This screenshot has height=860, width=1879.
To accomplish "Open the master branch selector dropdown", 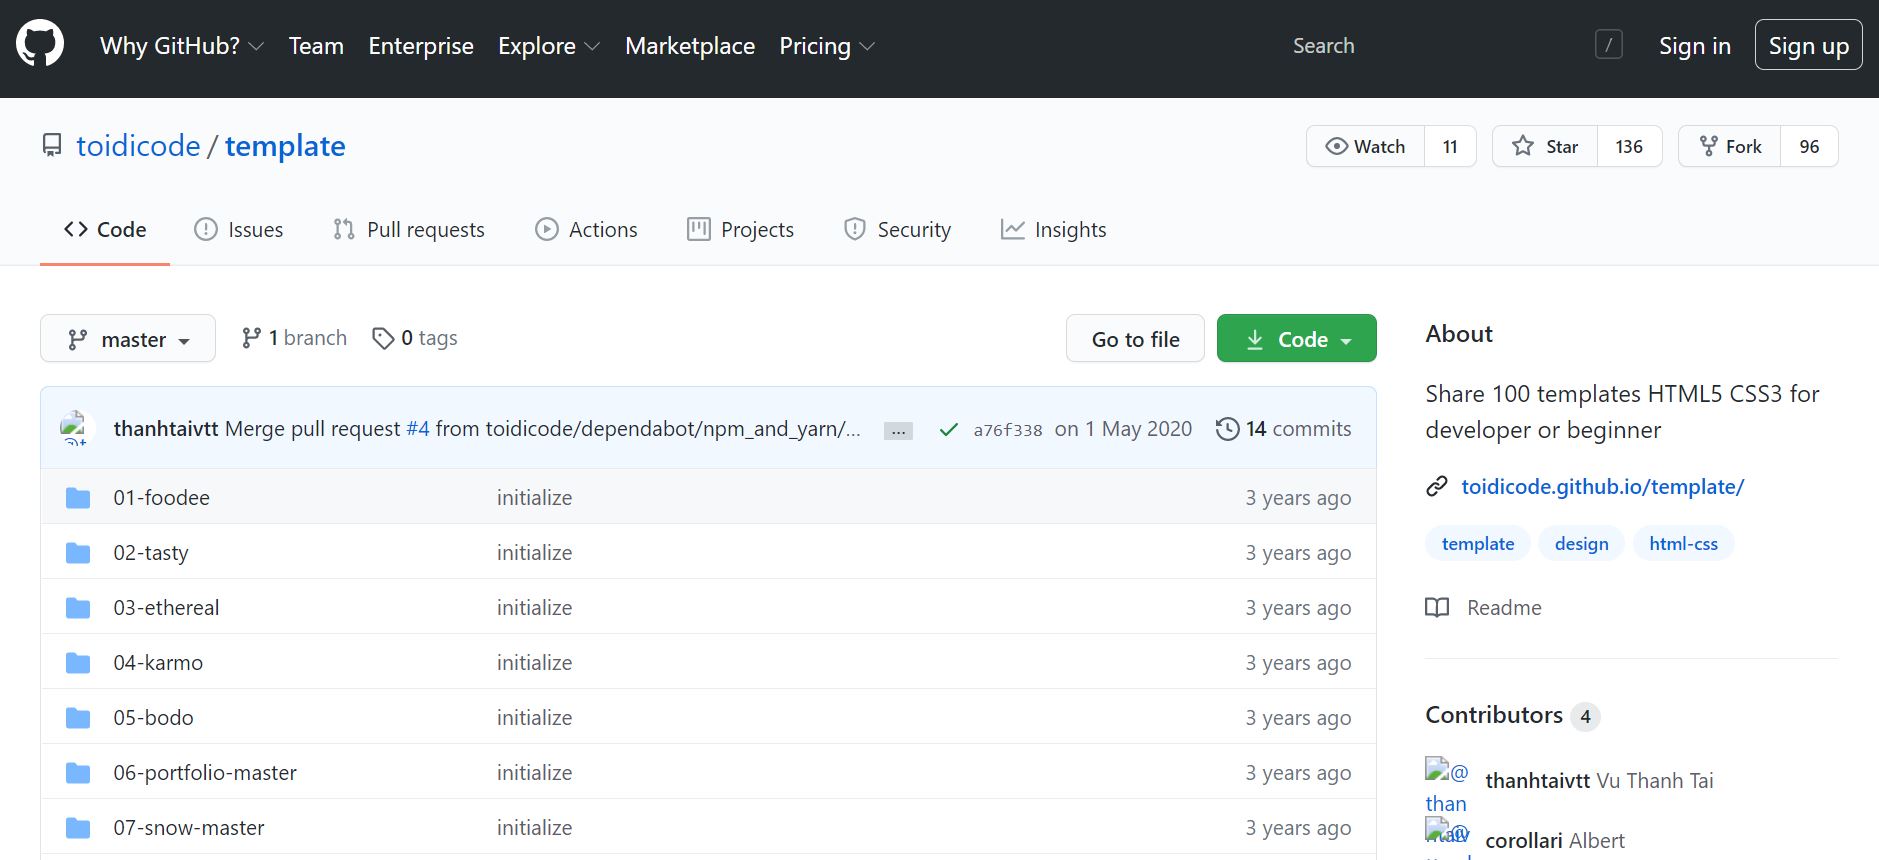I will point(128,339).
